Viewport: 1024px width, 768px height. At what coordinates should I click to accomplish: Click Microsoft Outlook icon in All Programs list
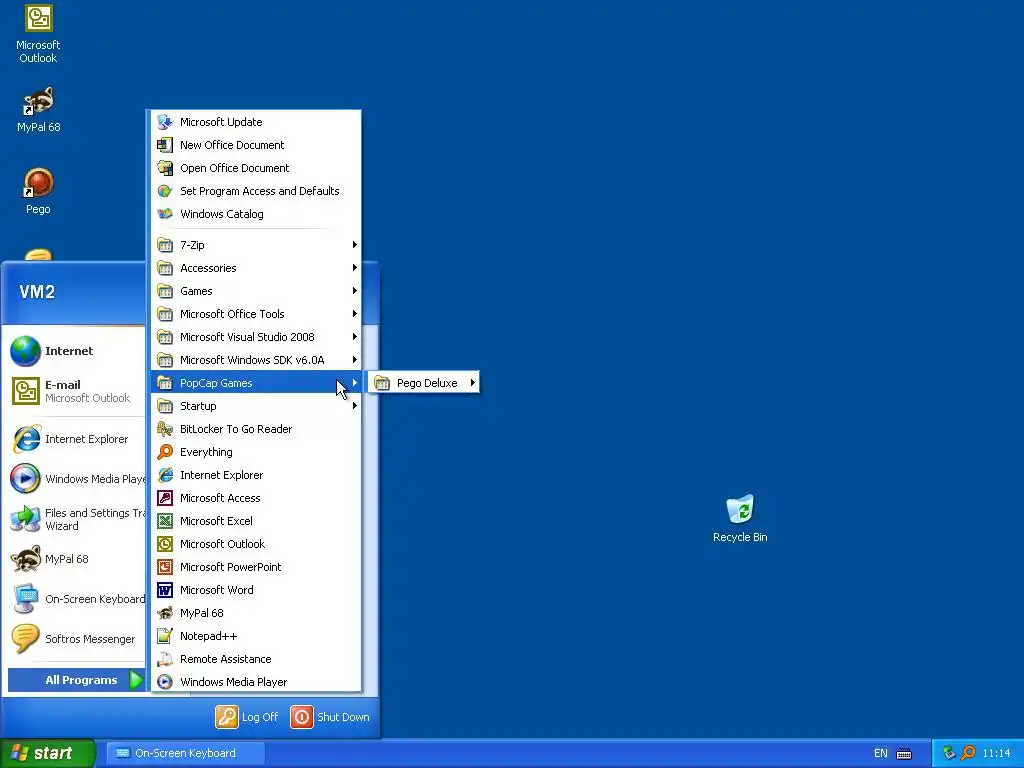tap(165, 544)
